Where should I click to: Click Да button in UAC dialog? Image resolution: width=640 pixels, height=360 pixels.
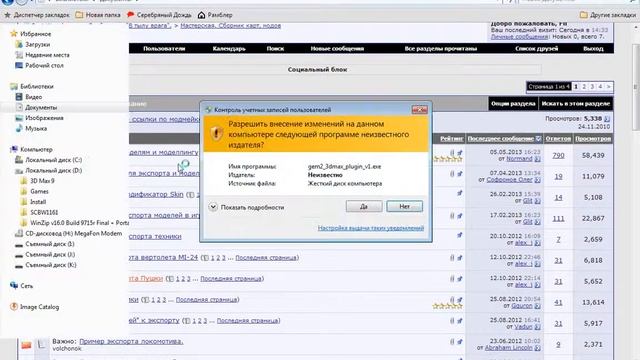(x=364, y=207)
